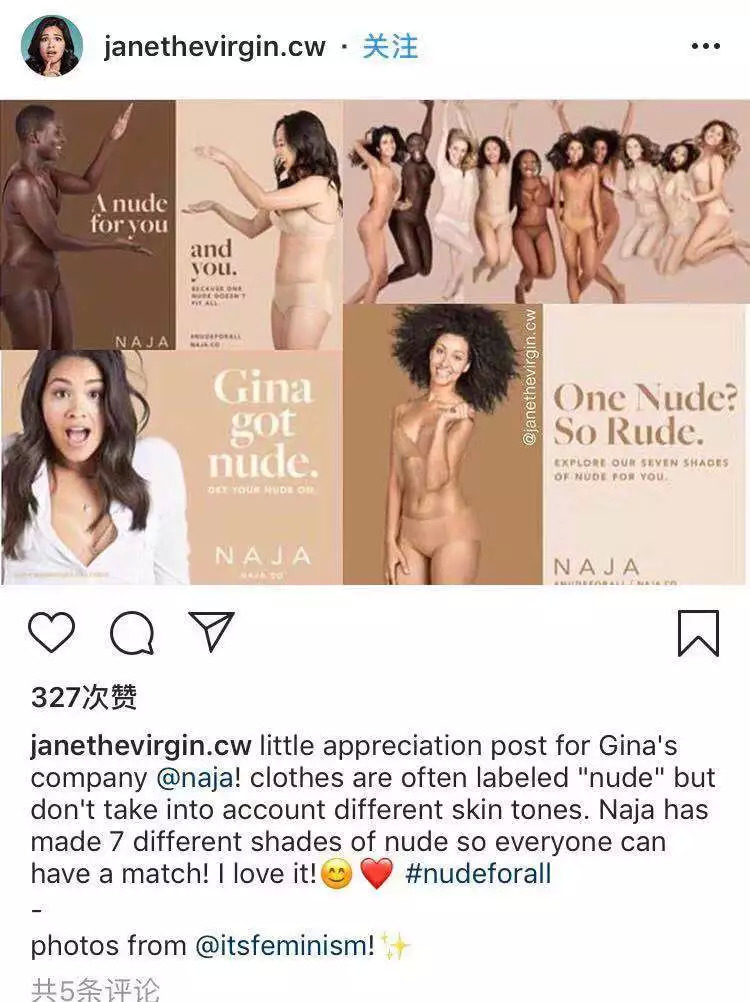Tap the caption's janethevirgin.cw username

click(141, 746)
